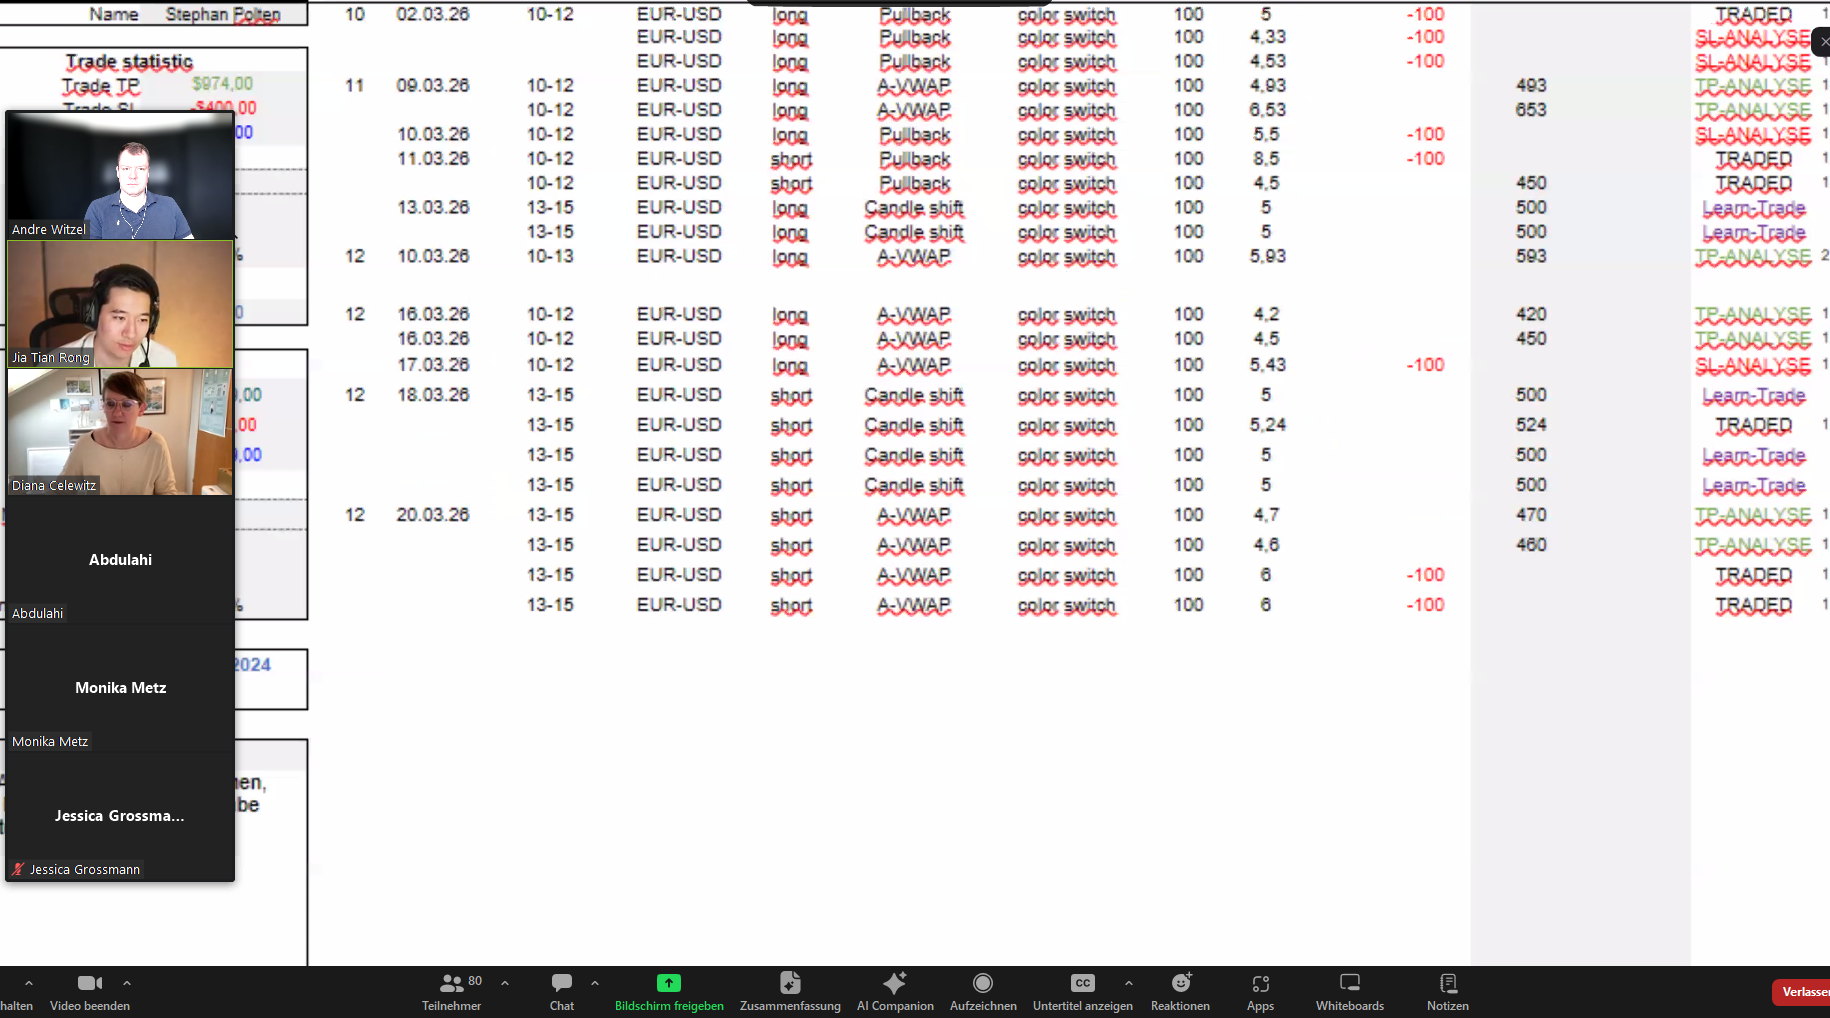Select Andre Witzel's video thumbnail
1830x1018 pixels.
tap(120, 175)
